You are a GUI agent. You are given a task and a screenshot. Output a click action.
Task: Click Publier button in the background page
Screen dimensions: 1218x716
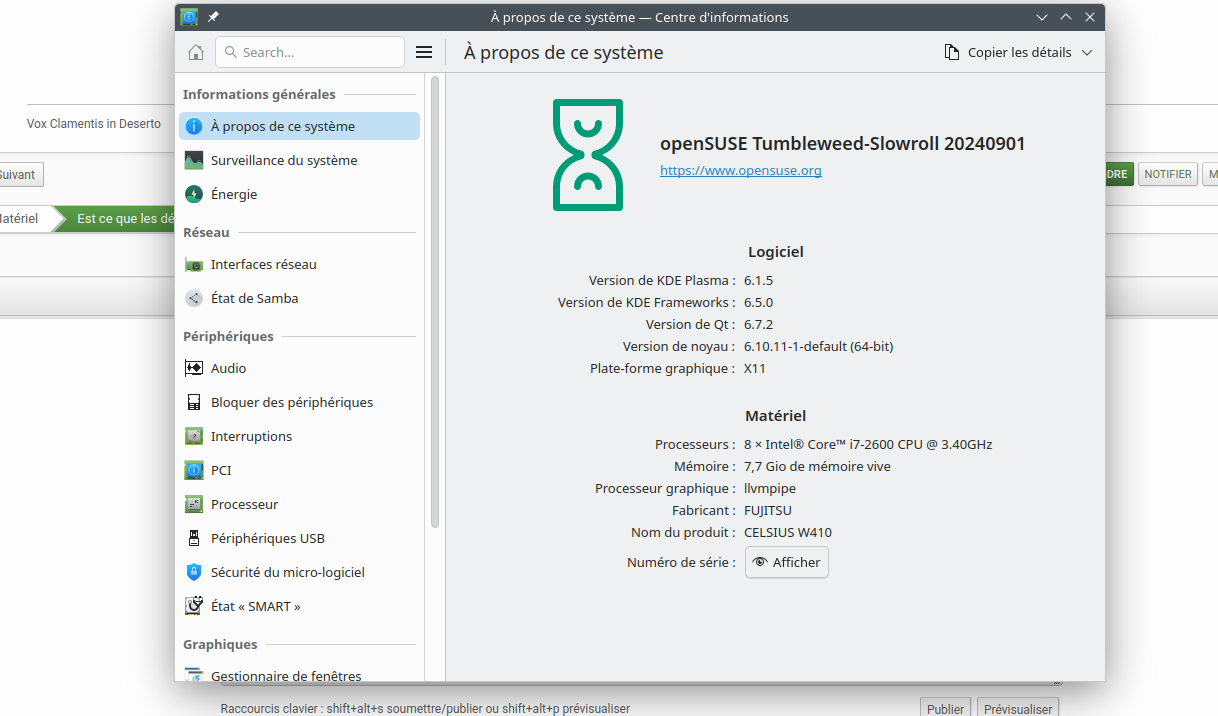[x=945, y=708]
